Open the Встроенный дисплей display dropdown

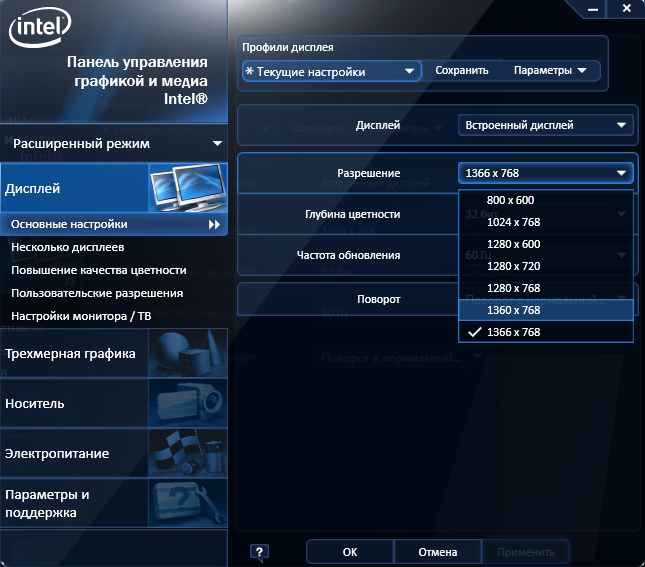[545, 125]
